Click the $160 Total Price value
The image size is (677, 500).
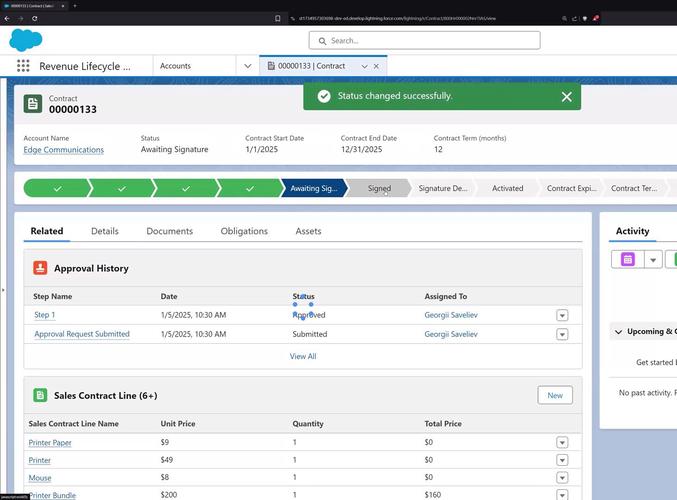pyautogui.click(x=433, y=495)
